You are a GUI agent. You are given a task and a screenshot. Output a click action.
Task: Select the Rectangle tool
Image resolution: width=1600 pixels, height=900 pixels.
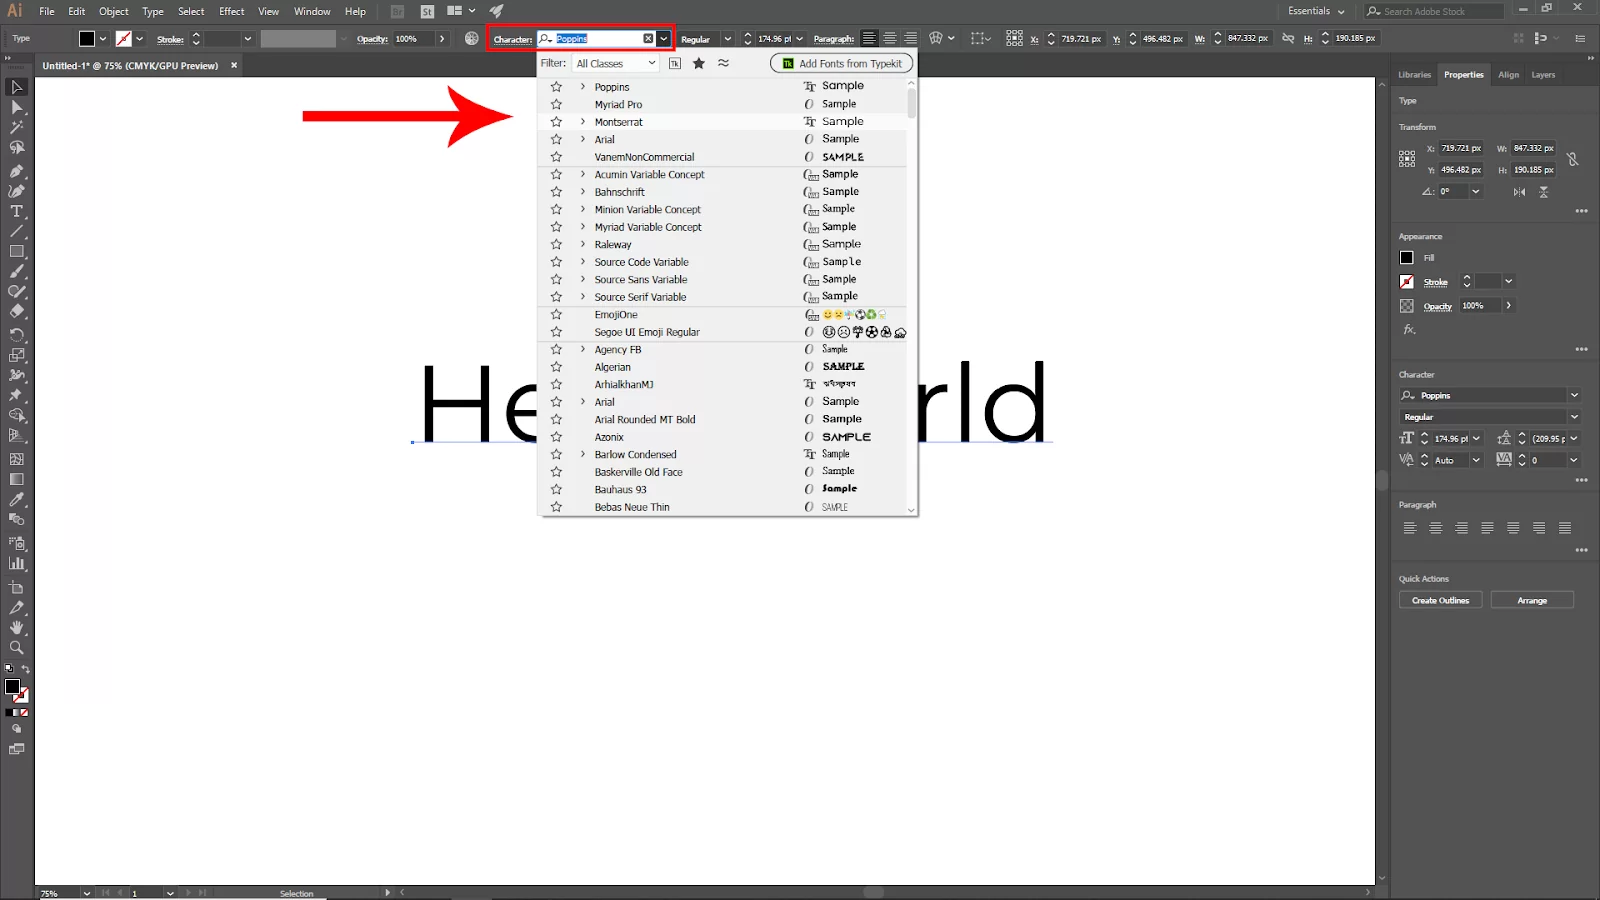(x=17, y=251)
